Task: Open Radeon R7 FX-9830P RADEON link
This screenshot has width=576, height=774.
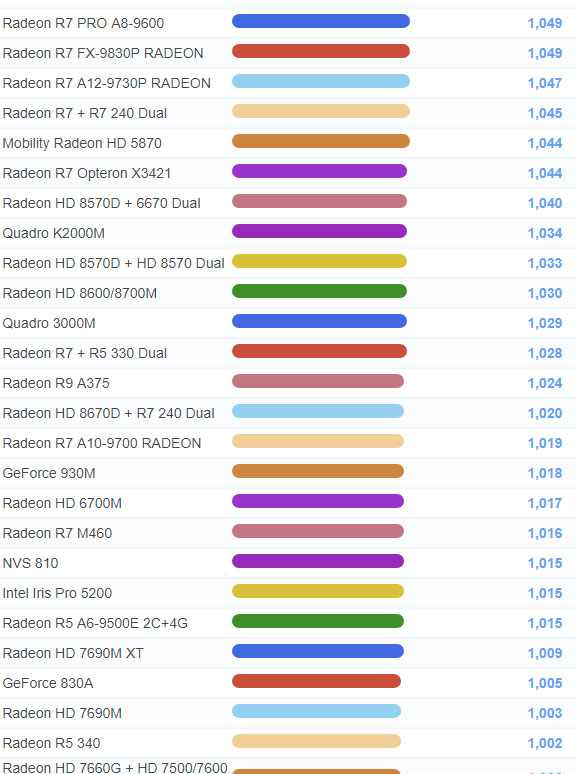Action: (x=103, y=53)
